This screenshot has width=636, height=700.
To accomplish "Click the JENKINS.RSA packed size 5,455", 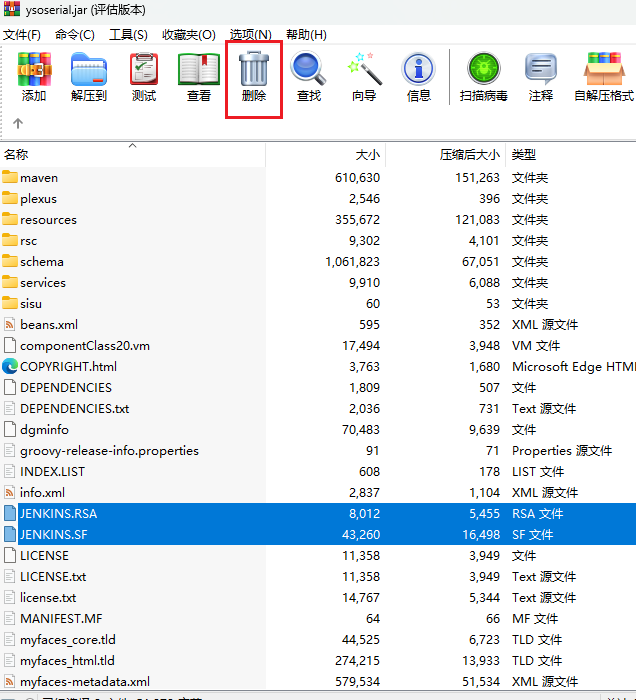I will pyautogui.click(x=484, y=513).
